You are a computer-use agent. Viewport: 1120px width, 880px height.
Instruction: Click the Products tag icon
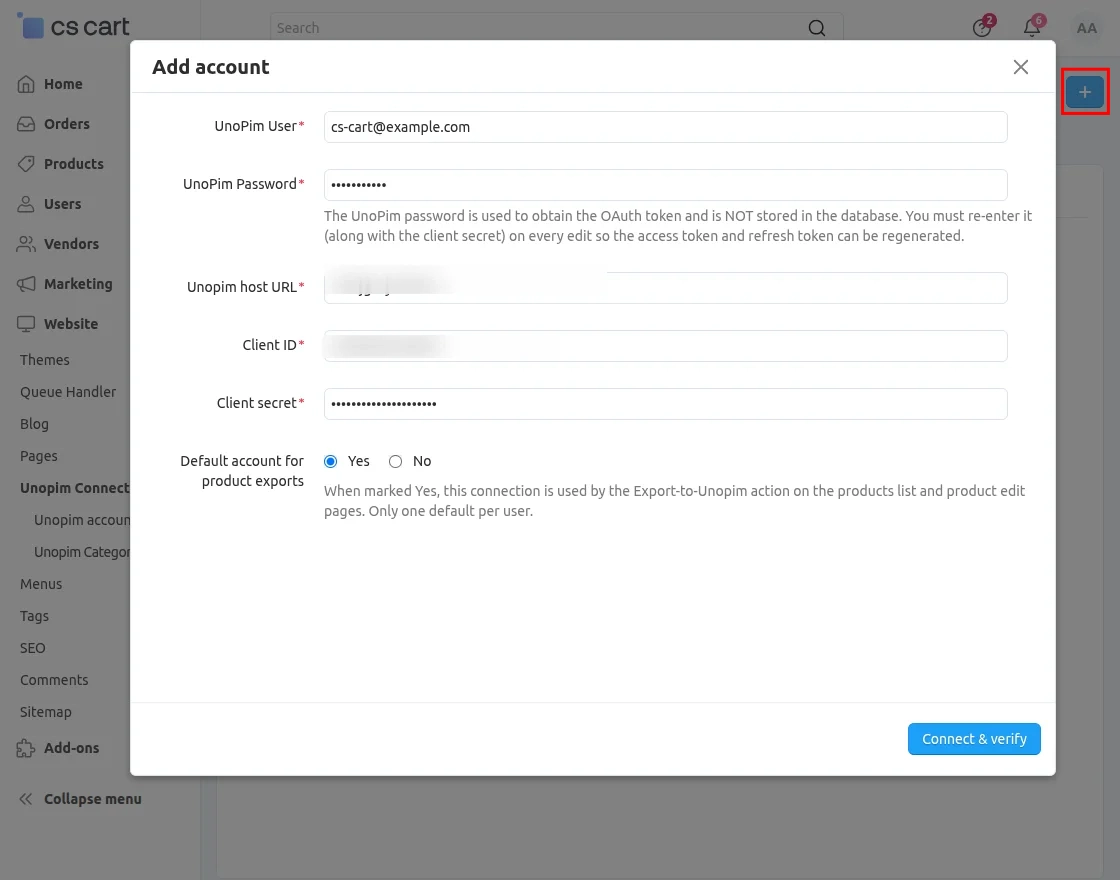pyautogui.click(x=26, y=164)
